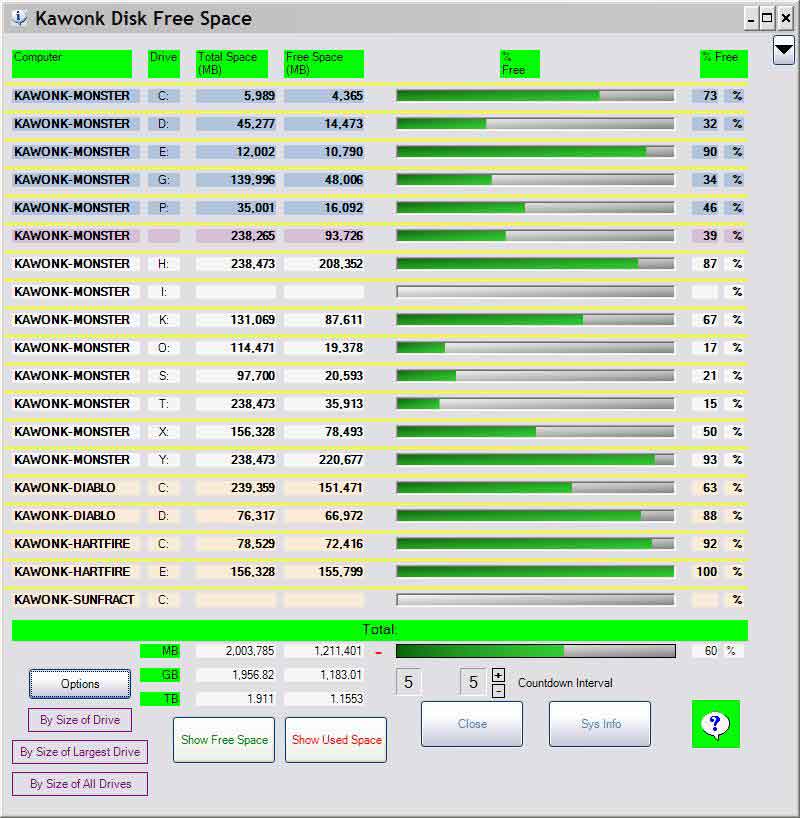The image size is (800, 818).
Task: Click the countdown interval value field
Action: coord(473,683)
